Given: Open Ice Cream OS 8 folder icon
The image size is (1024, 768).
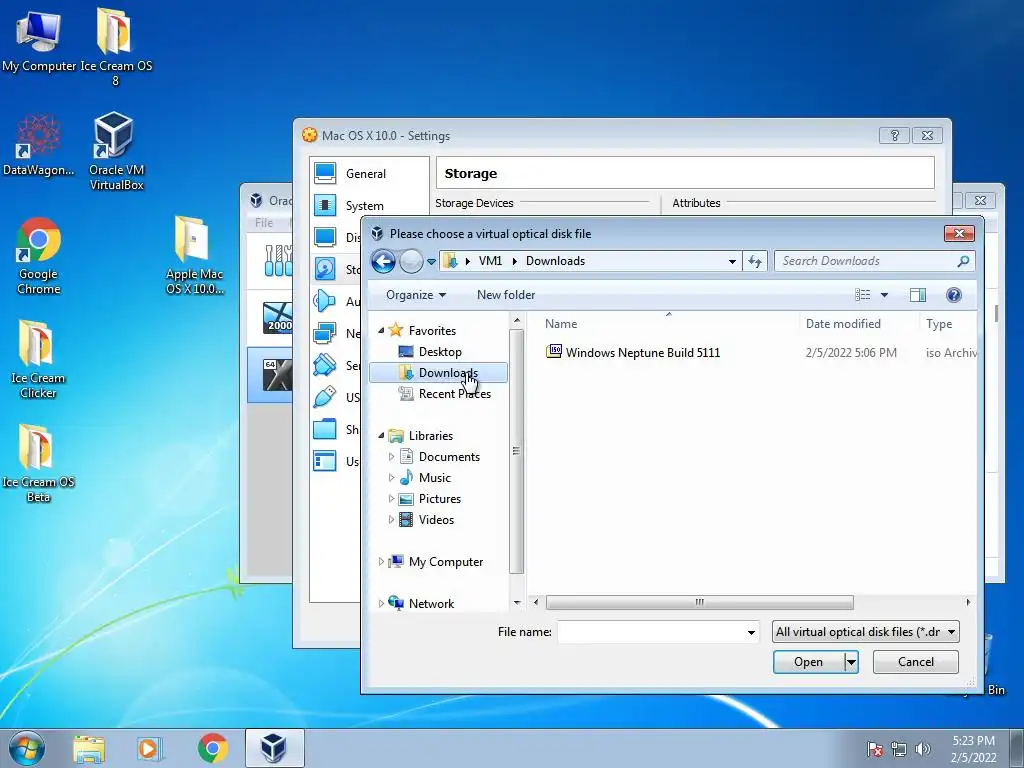Looking at the screenshot, I should 116,46.
